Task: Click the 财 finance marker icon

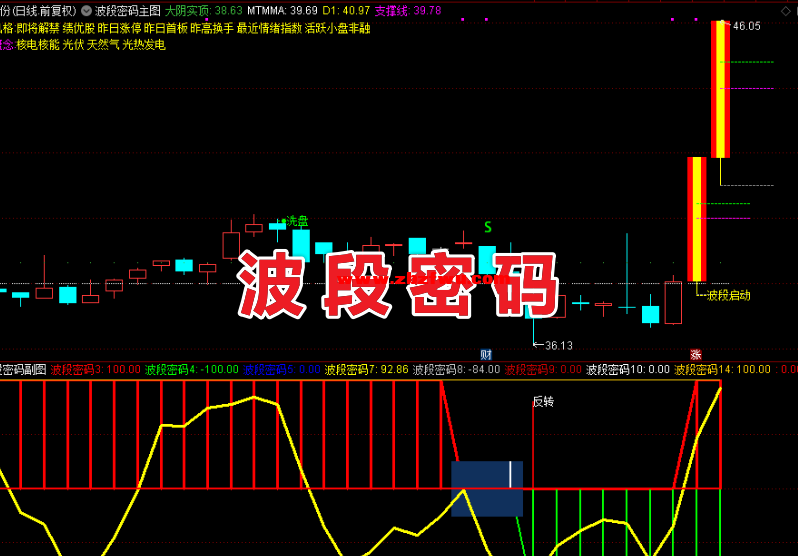Action: (x=486, y=354)
